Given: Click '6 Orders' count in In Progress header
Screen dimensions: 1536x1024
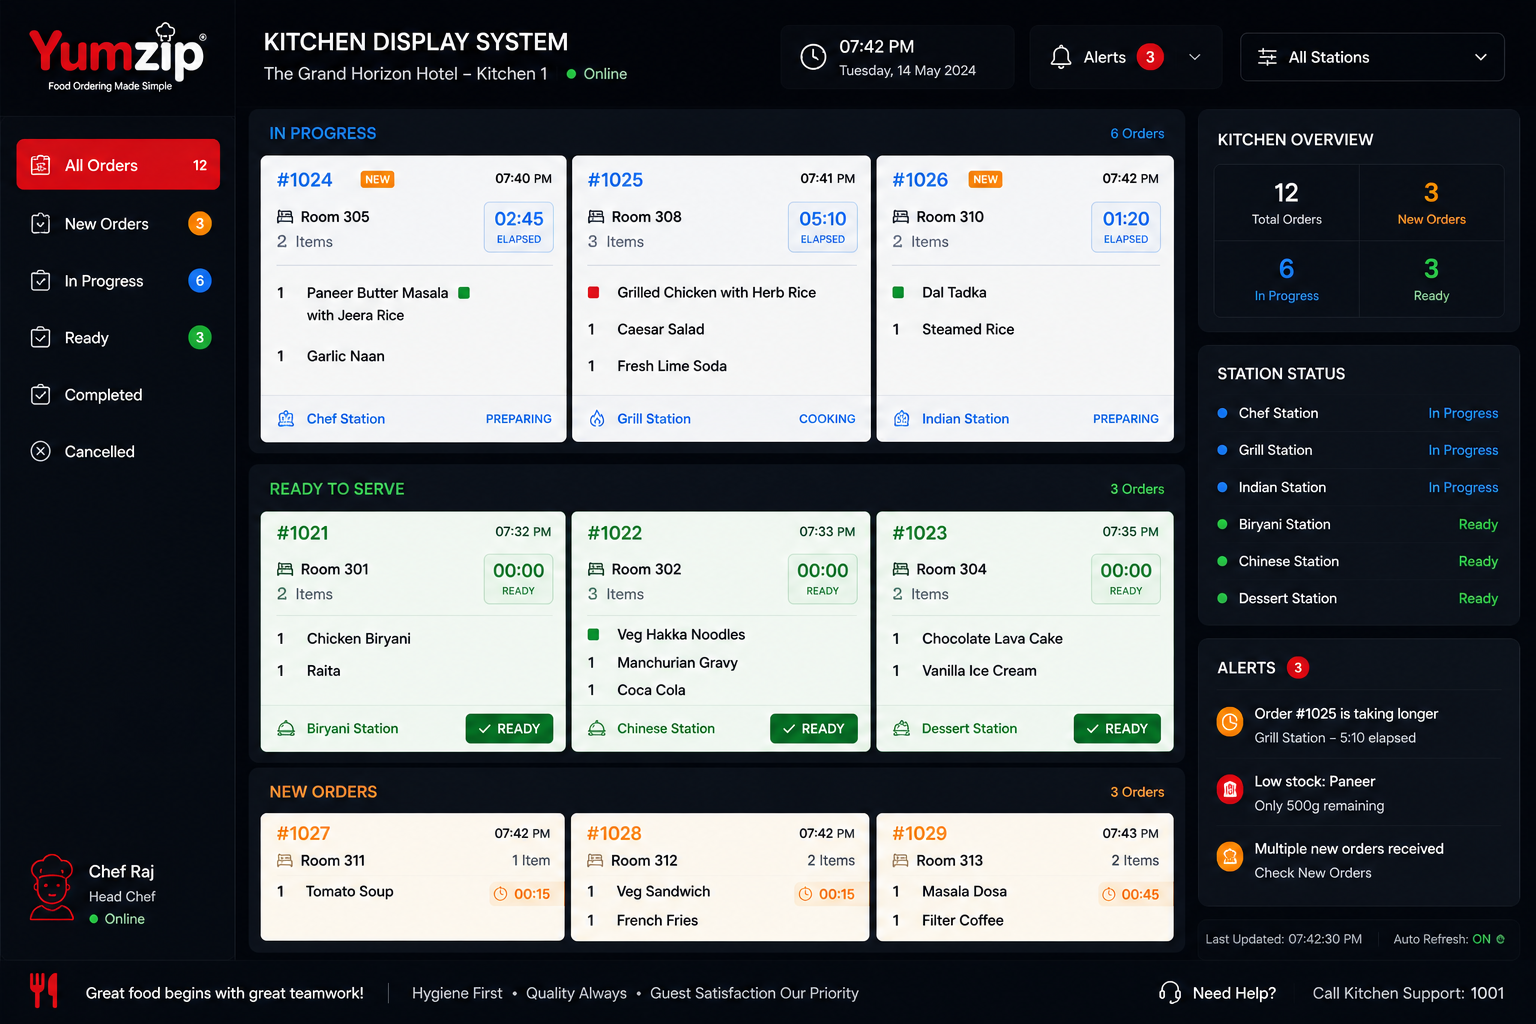Looking at the screenshot, I should pos(1137,134).
